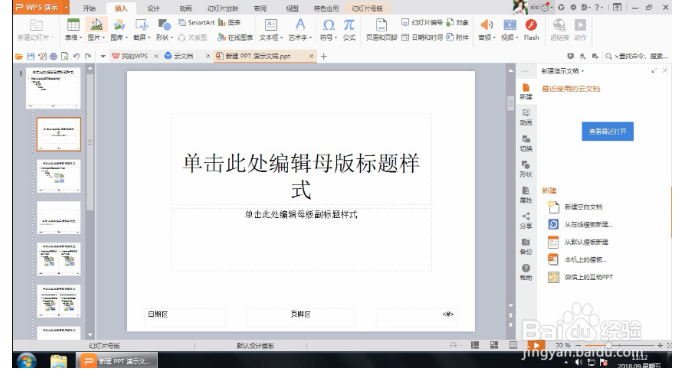Expand the 图库 dropdown arrow
Screen dimensions: 680x375
tap(126, 38)
